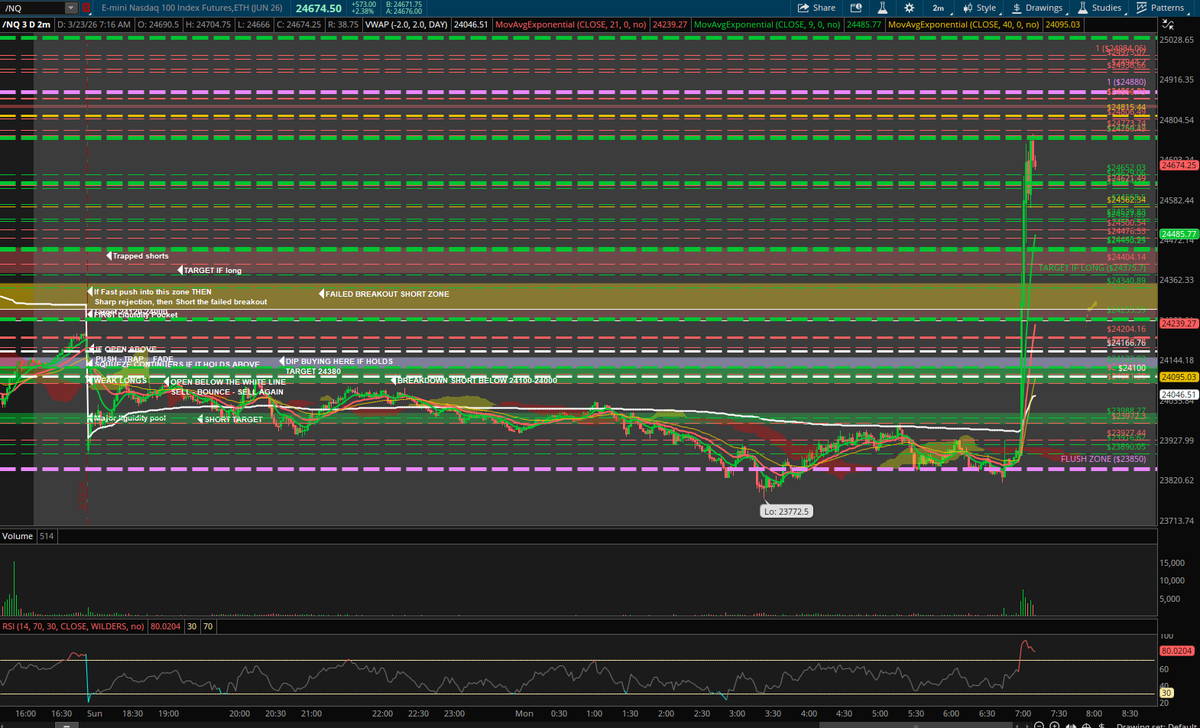Click the Volume study label

click(x=16, y=537)
